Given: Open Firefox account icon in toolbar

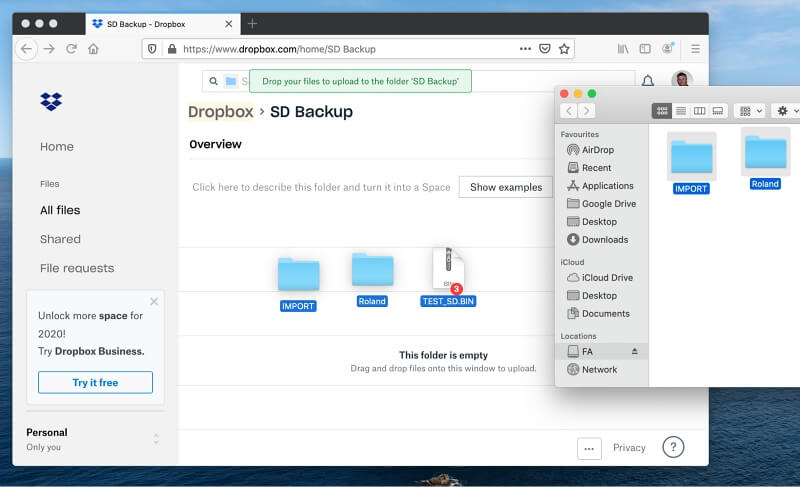Looking at the screenshot, I should pyautogui.click(x=668, y=48).
